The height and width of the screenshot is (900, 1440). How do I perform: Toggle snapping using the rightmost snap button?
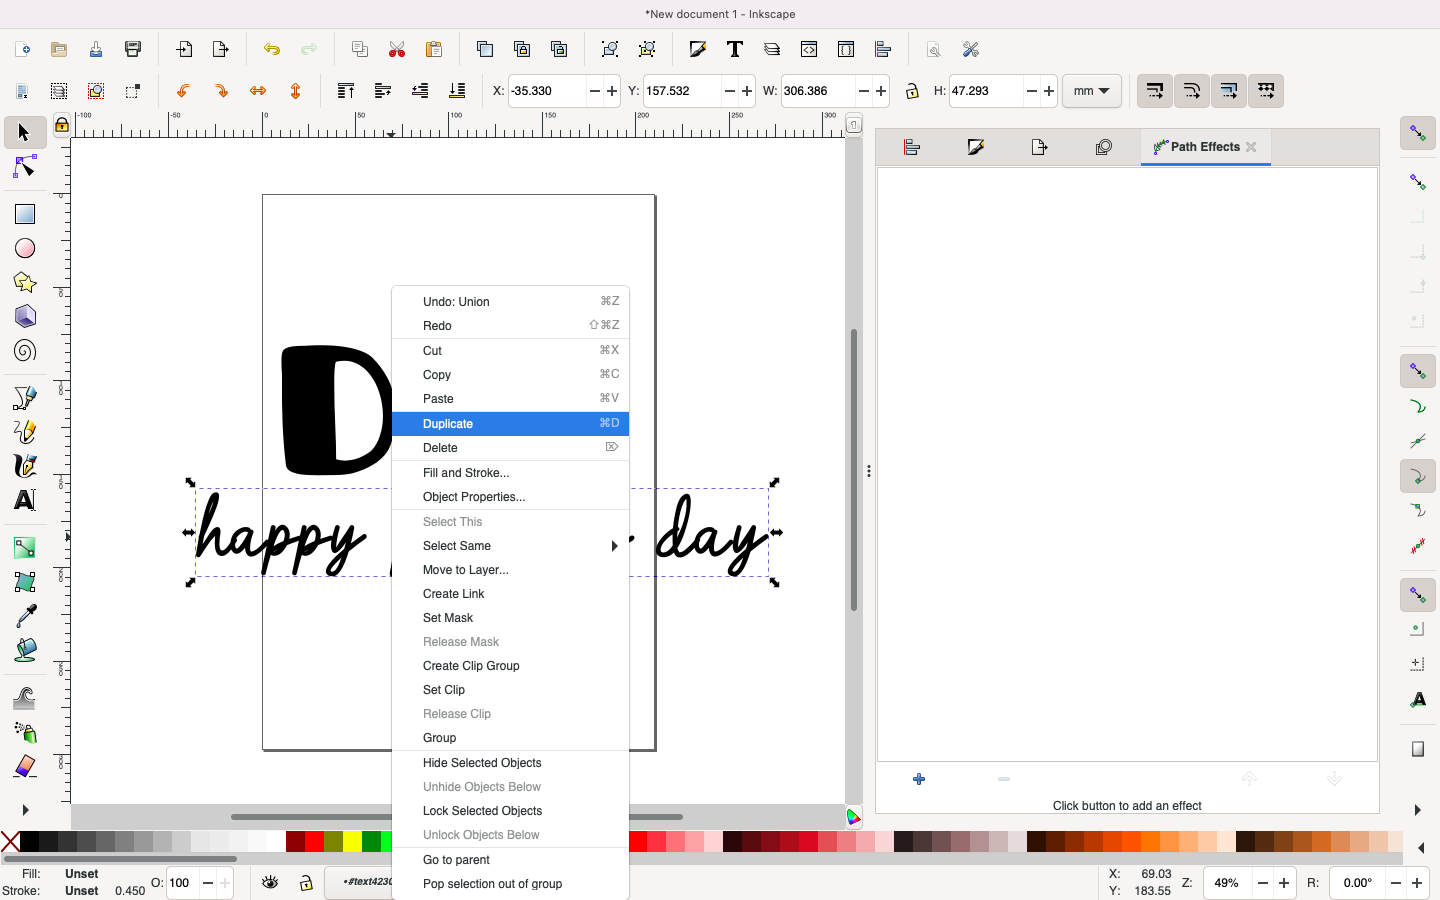[x=1266, y=91]
